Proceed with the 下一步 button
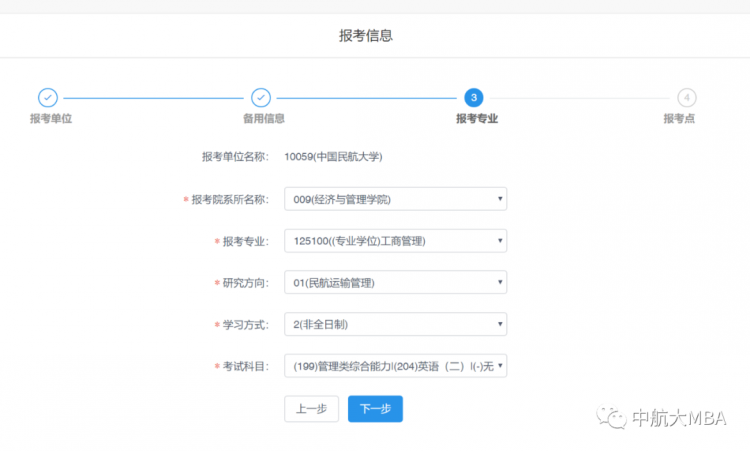 tap(375, 409)
